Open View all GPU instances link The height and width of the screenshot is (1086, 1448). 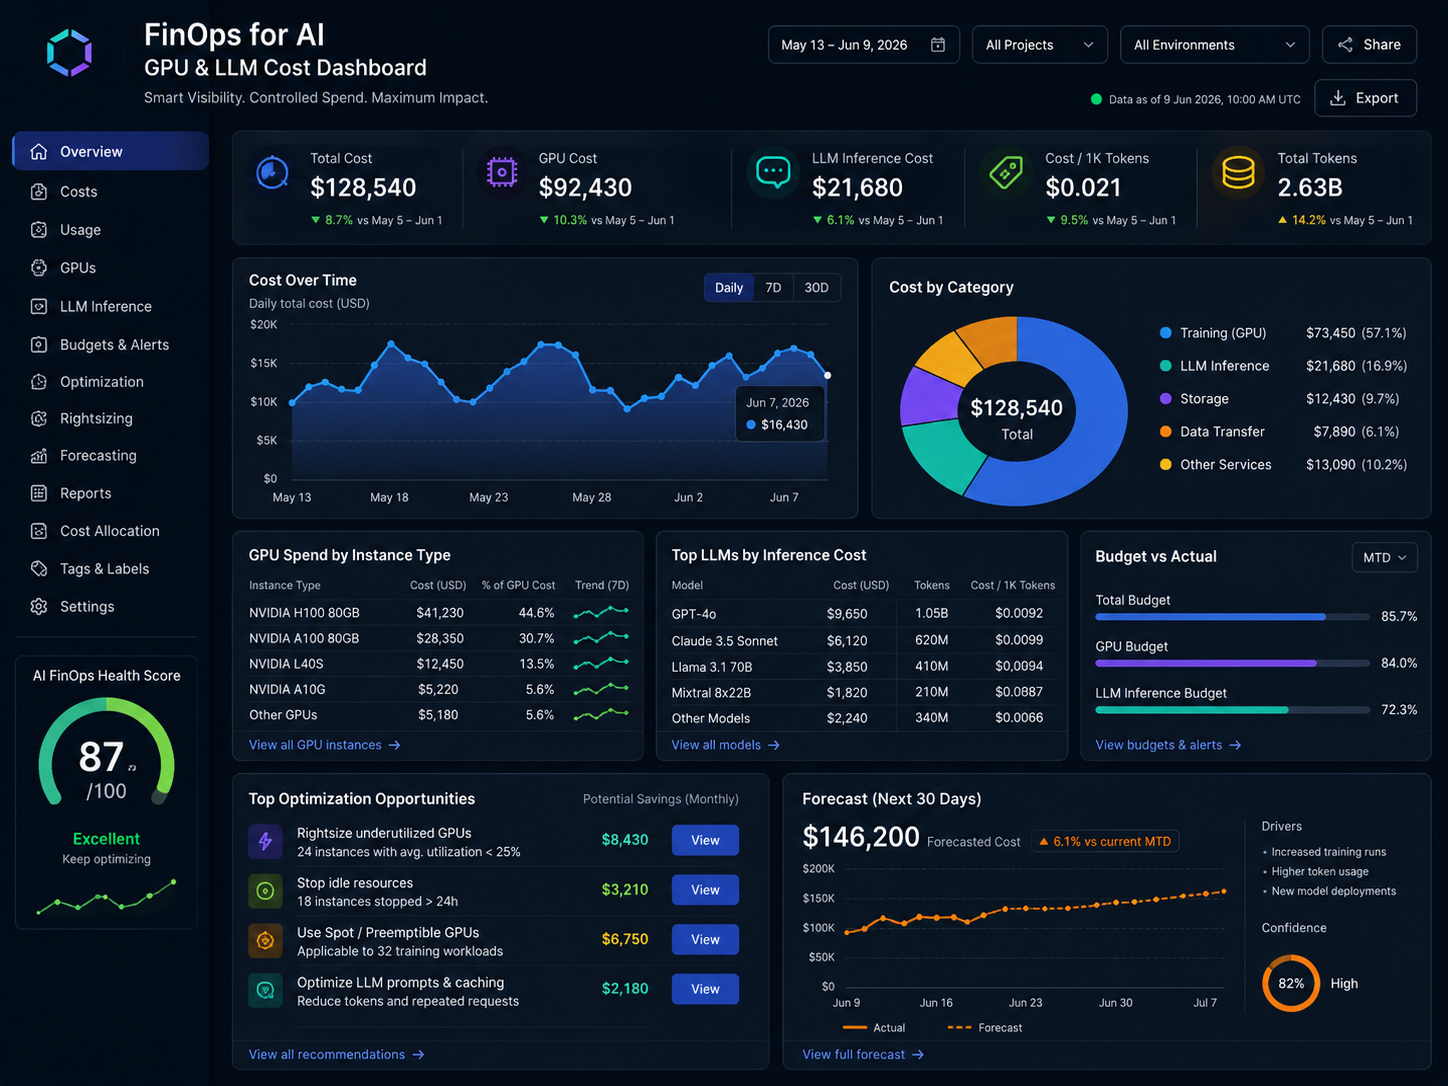[x=325, y=745]
